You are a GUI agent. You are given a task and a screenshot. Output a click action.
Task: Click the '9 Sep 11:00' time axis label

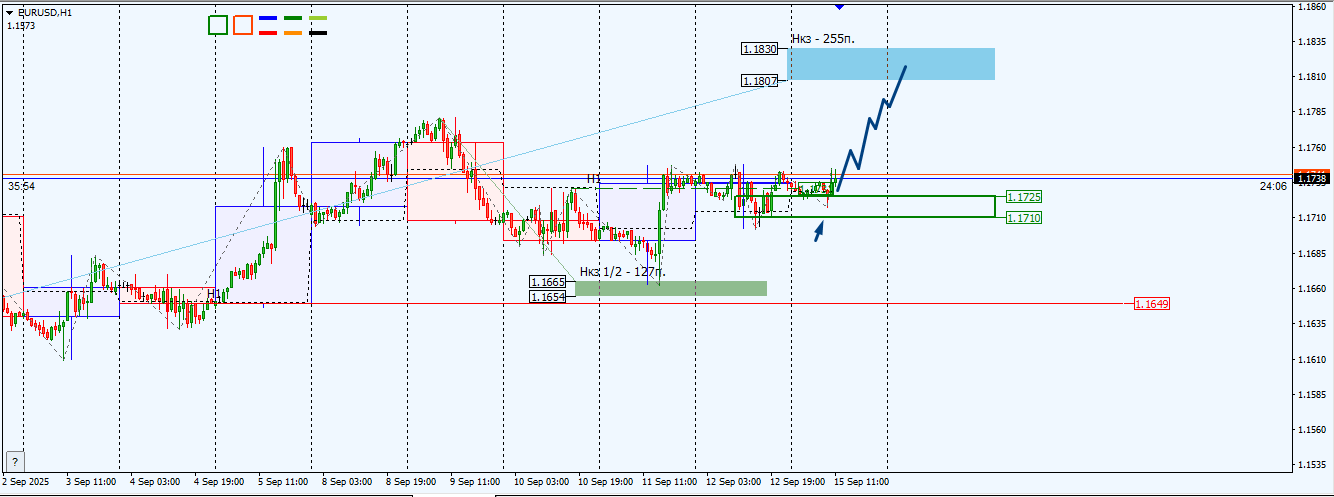coord(477,481)
